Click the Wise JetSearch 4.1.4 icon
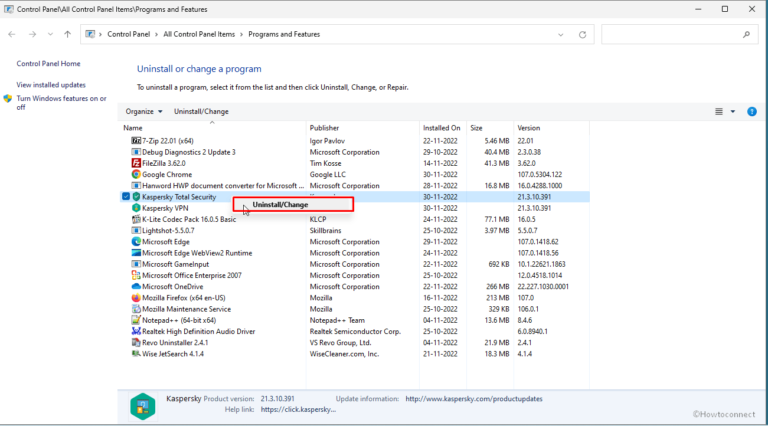 pyautogui.click(x=136, y=354)
